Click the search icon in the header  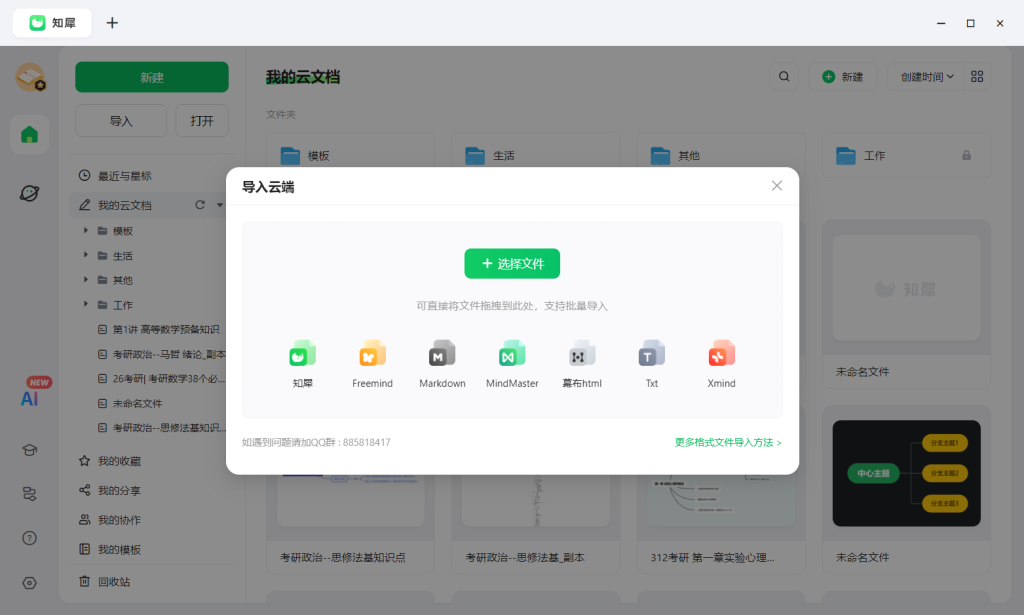coord(784,77)
